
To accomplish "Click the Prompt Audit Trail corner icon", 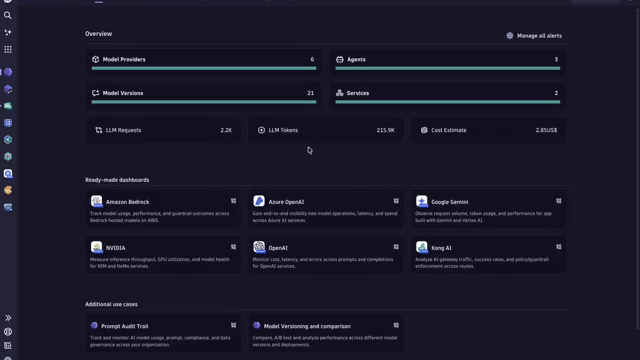I will (233, 325).
